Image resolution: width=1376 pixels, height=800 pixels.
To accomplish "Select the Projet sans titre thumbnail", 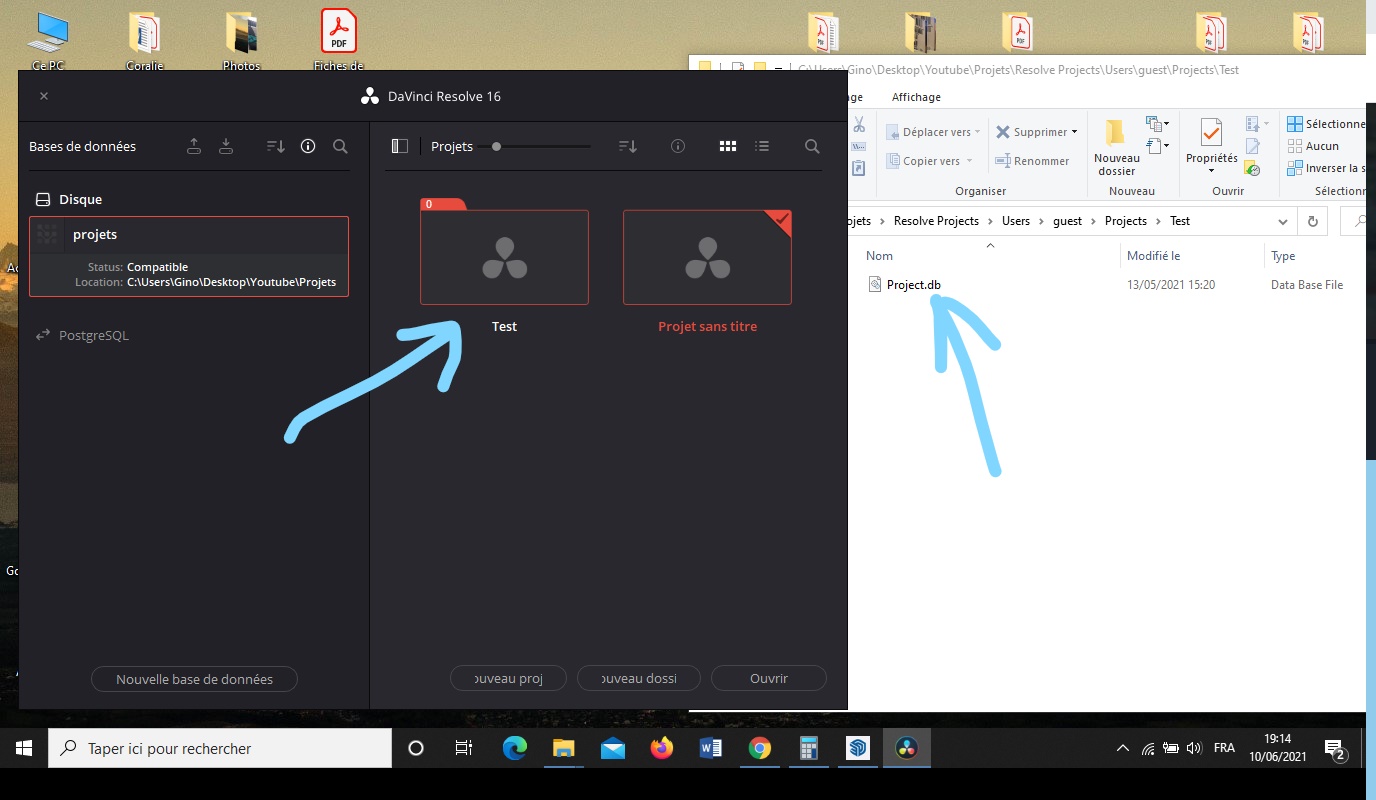I will tap(707, 257).
